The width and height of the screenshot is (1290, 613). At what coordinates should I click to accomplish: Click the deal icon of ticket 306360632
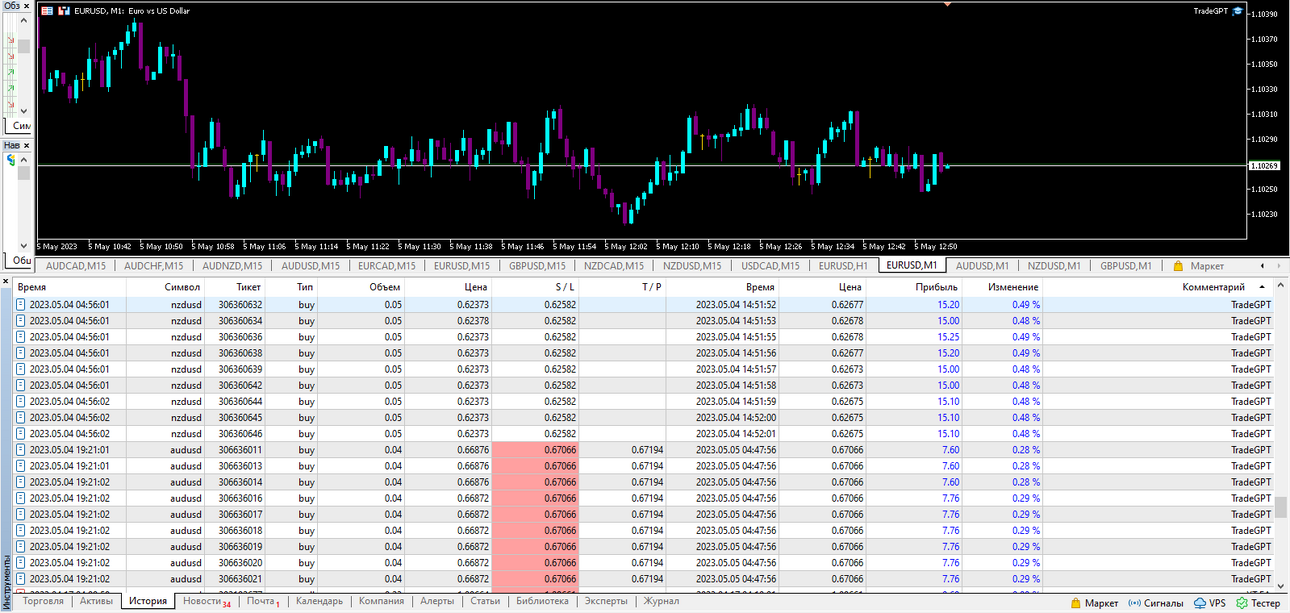pos(20,304)
